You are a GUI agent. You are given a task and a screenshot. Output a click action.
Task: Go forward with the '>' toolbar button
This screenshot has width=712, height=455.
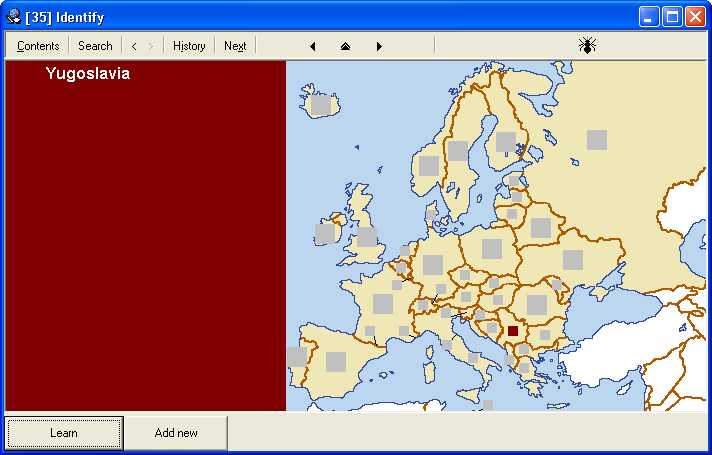[151, 46]
